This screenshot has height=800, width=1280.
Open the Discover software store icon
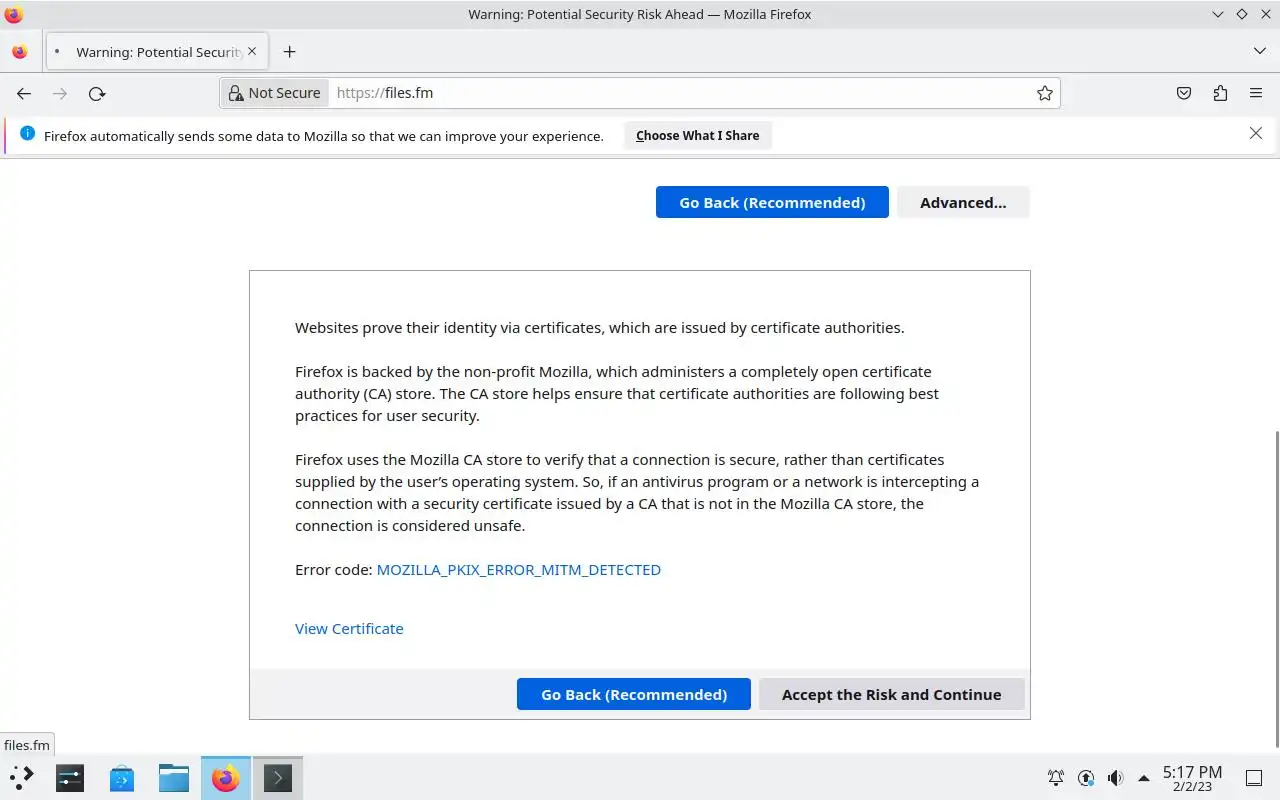click(x=122, y=777)
